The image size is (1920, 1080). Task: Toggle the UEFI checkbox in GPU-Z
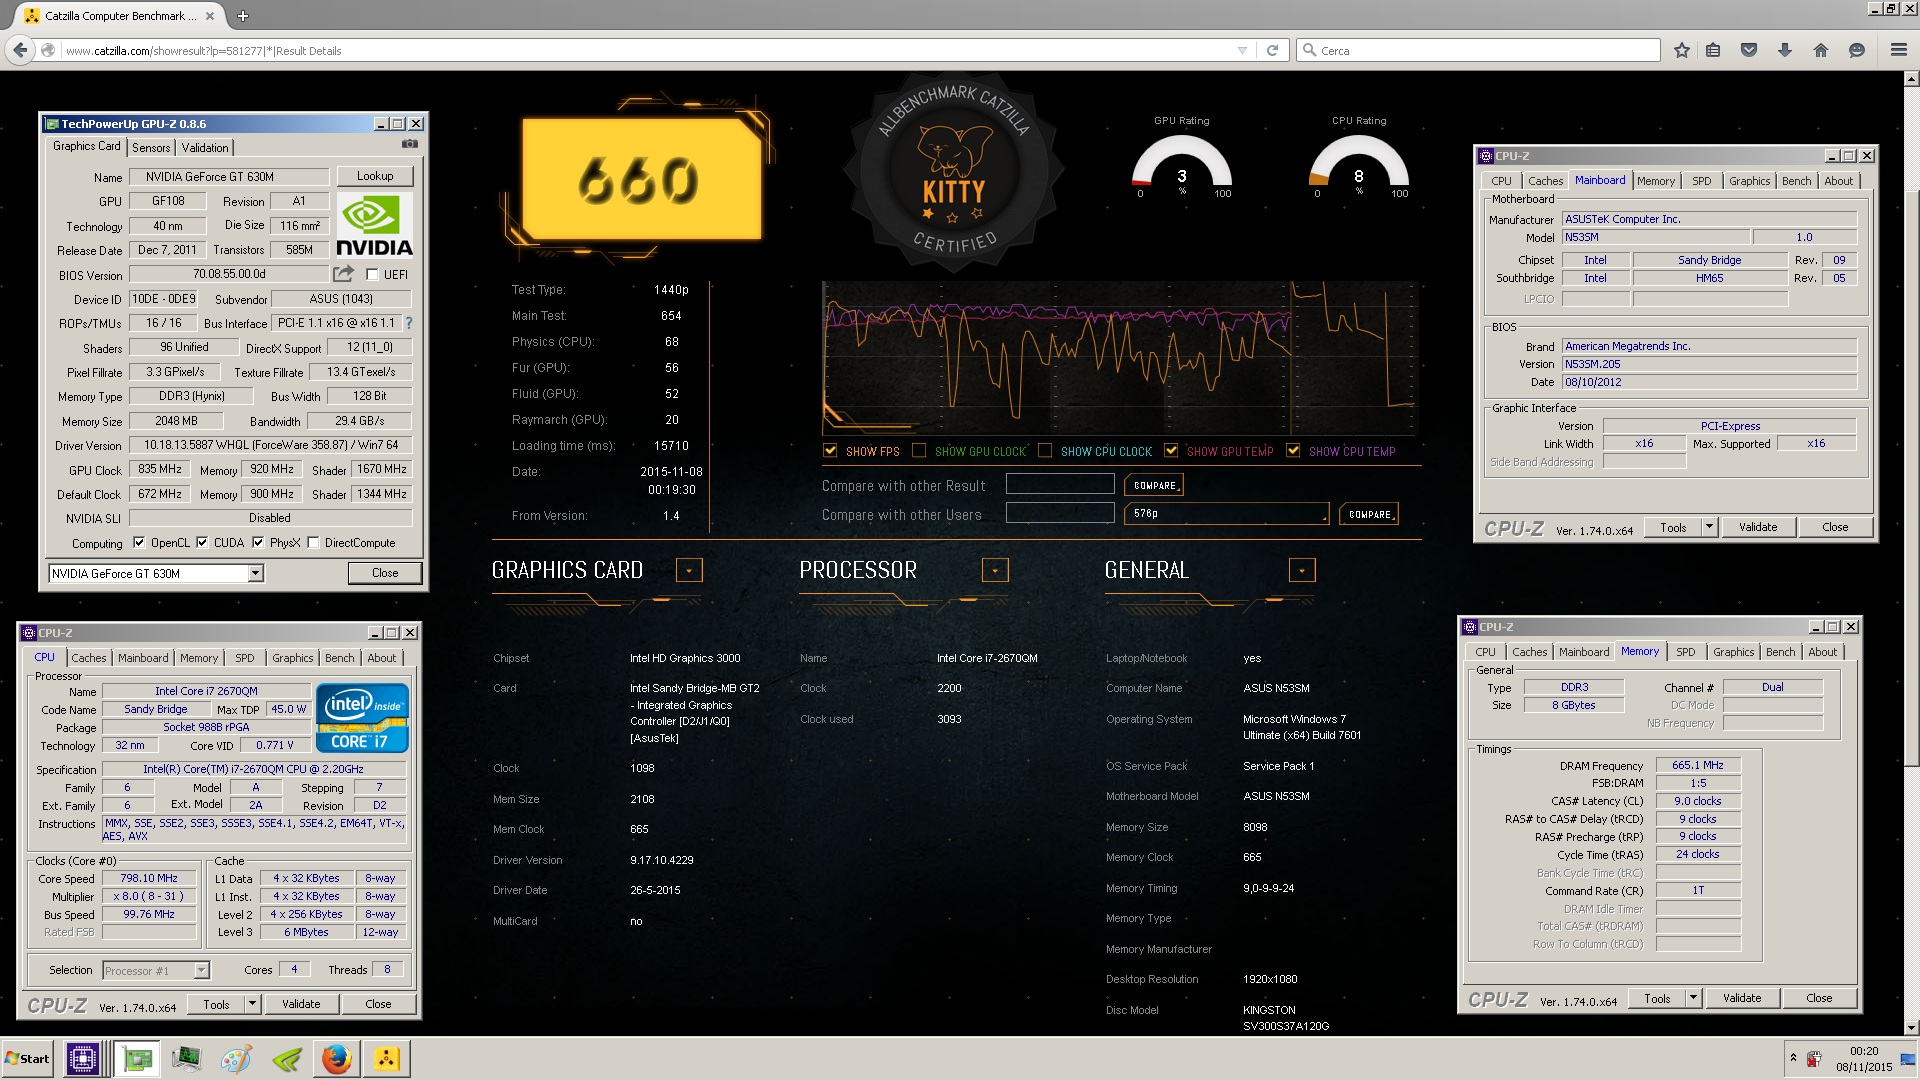(x=372, y=274)
